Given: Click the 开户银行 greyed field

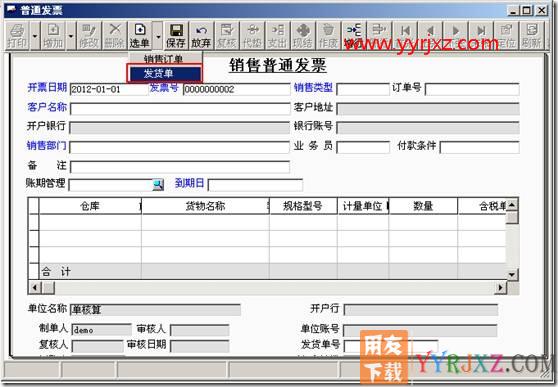Looking at the screenshot, I should tap(179, 128).
